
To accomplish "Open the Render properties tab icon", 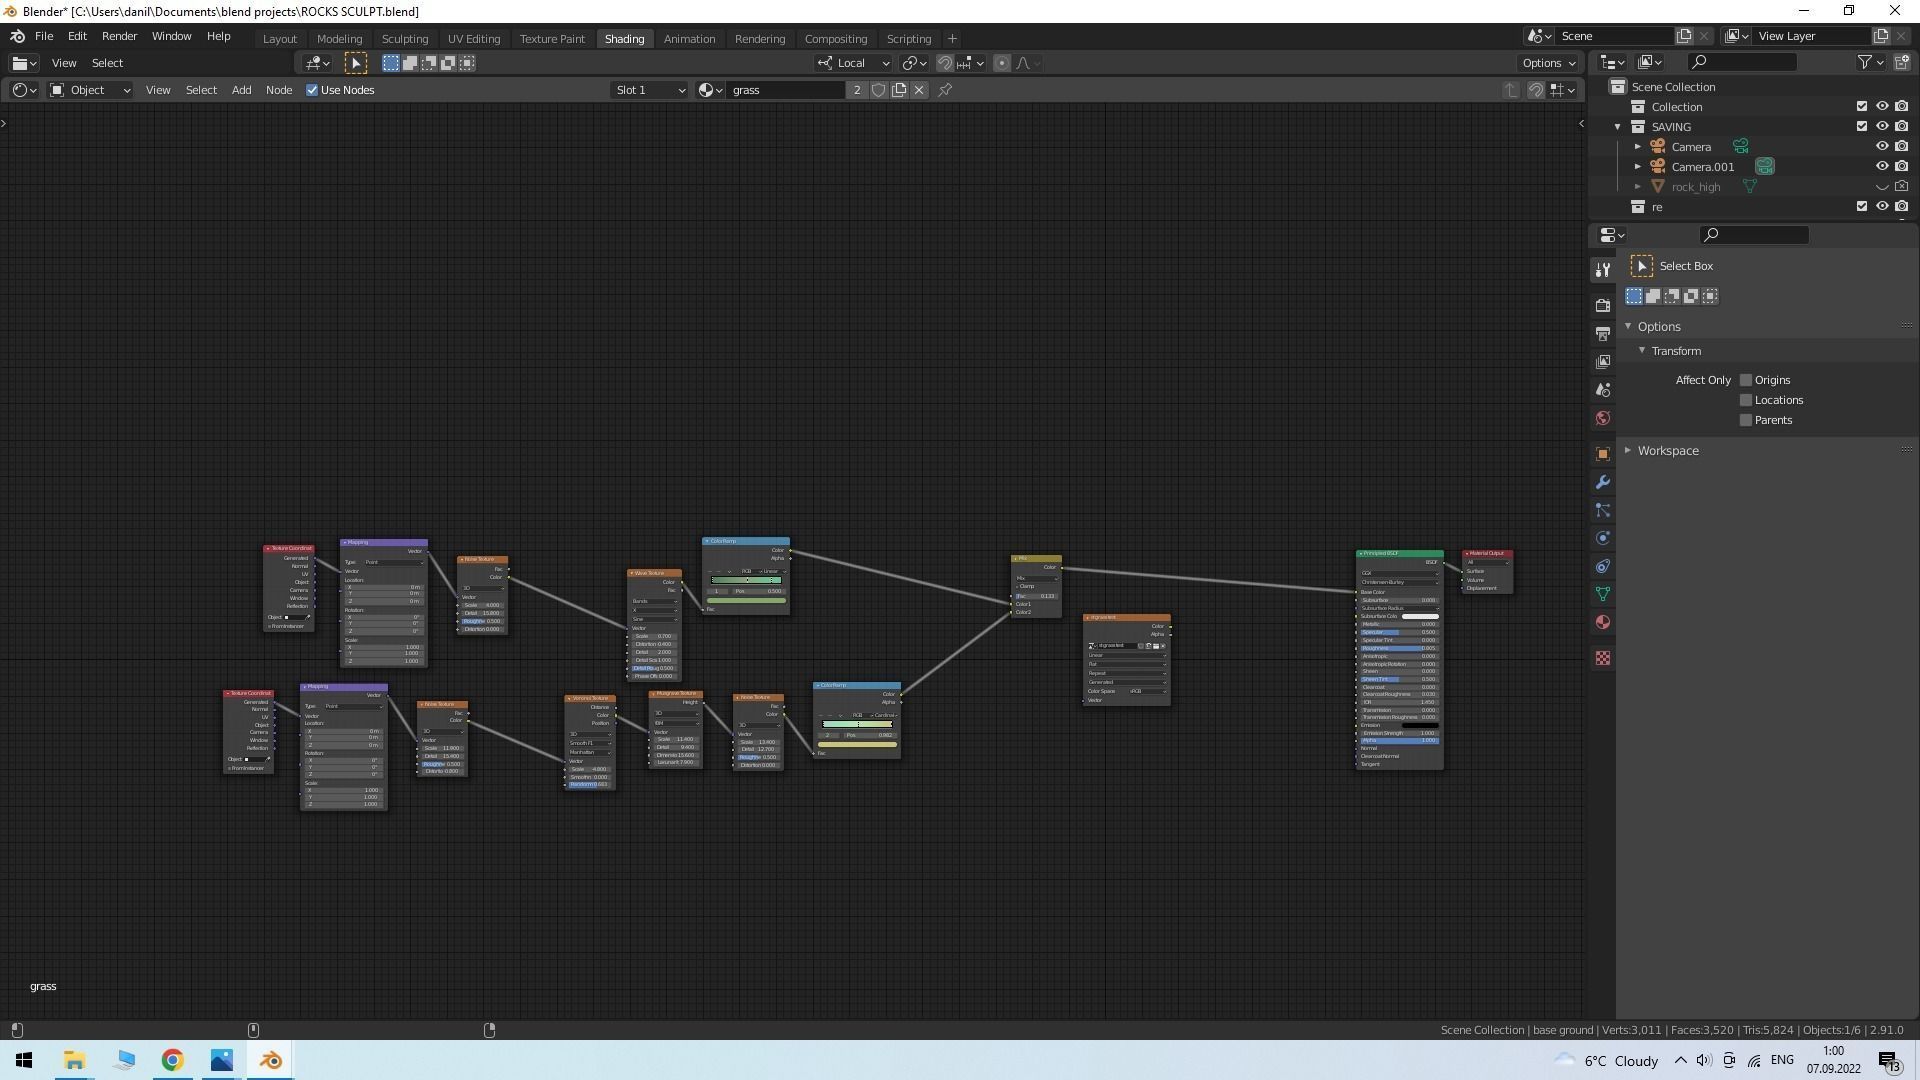I will coord(1603,305).
